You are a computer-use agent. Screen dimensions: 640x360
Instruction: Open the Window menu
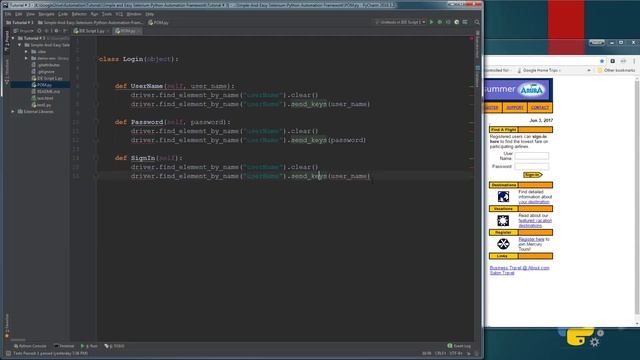coord(134,14)
